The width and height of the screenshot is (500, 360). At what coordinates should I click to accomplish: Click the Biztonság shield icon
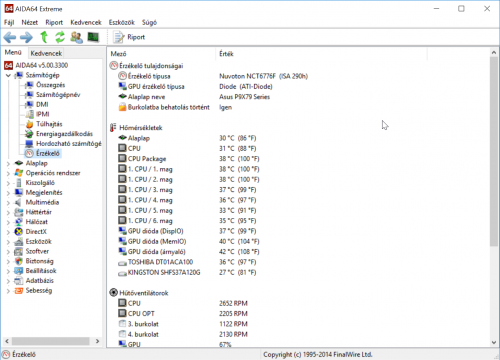[x=19, y=261]
